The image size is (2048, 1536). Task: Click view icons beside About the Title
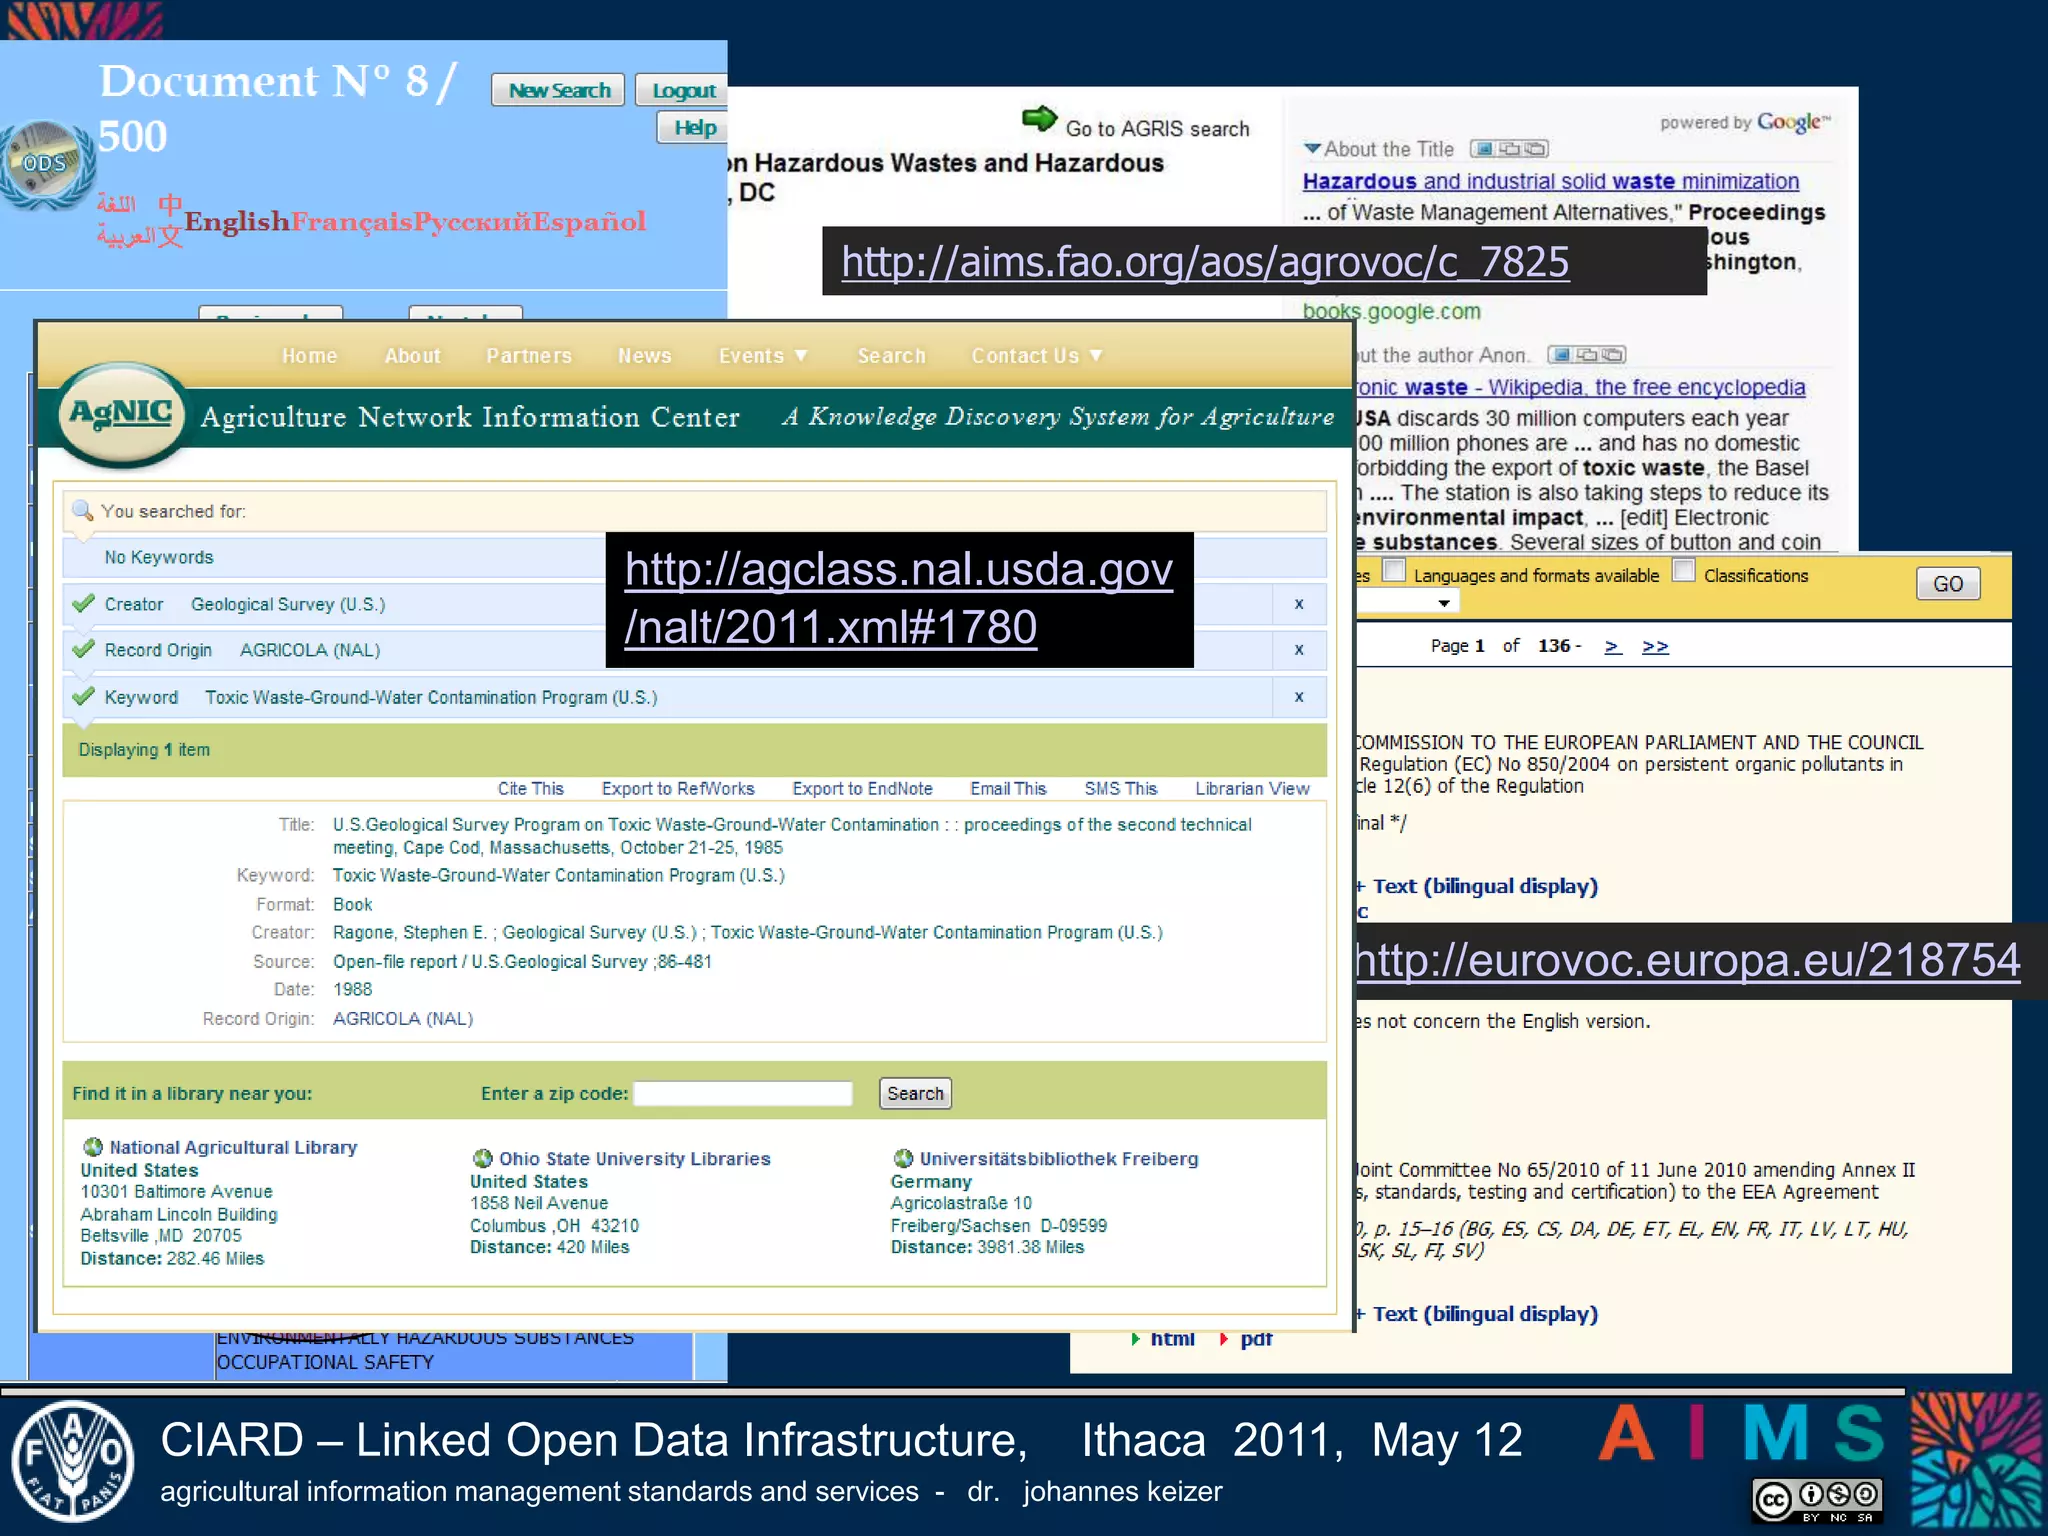coord(1509,149)
